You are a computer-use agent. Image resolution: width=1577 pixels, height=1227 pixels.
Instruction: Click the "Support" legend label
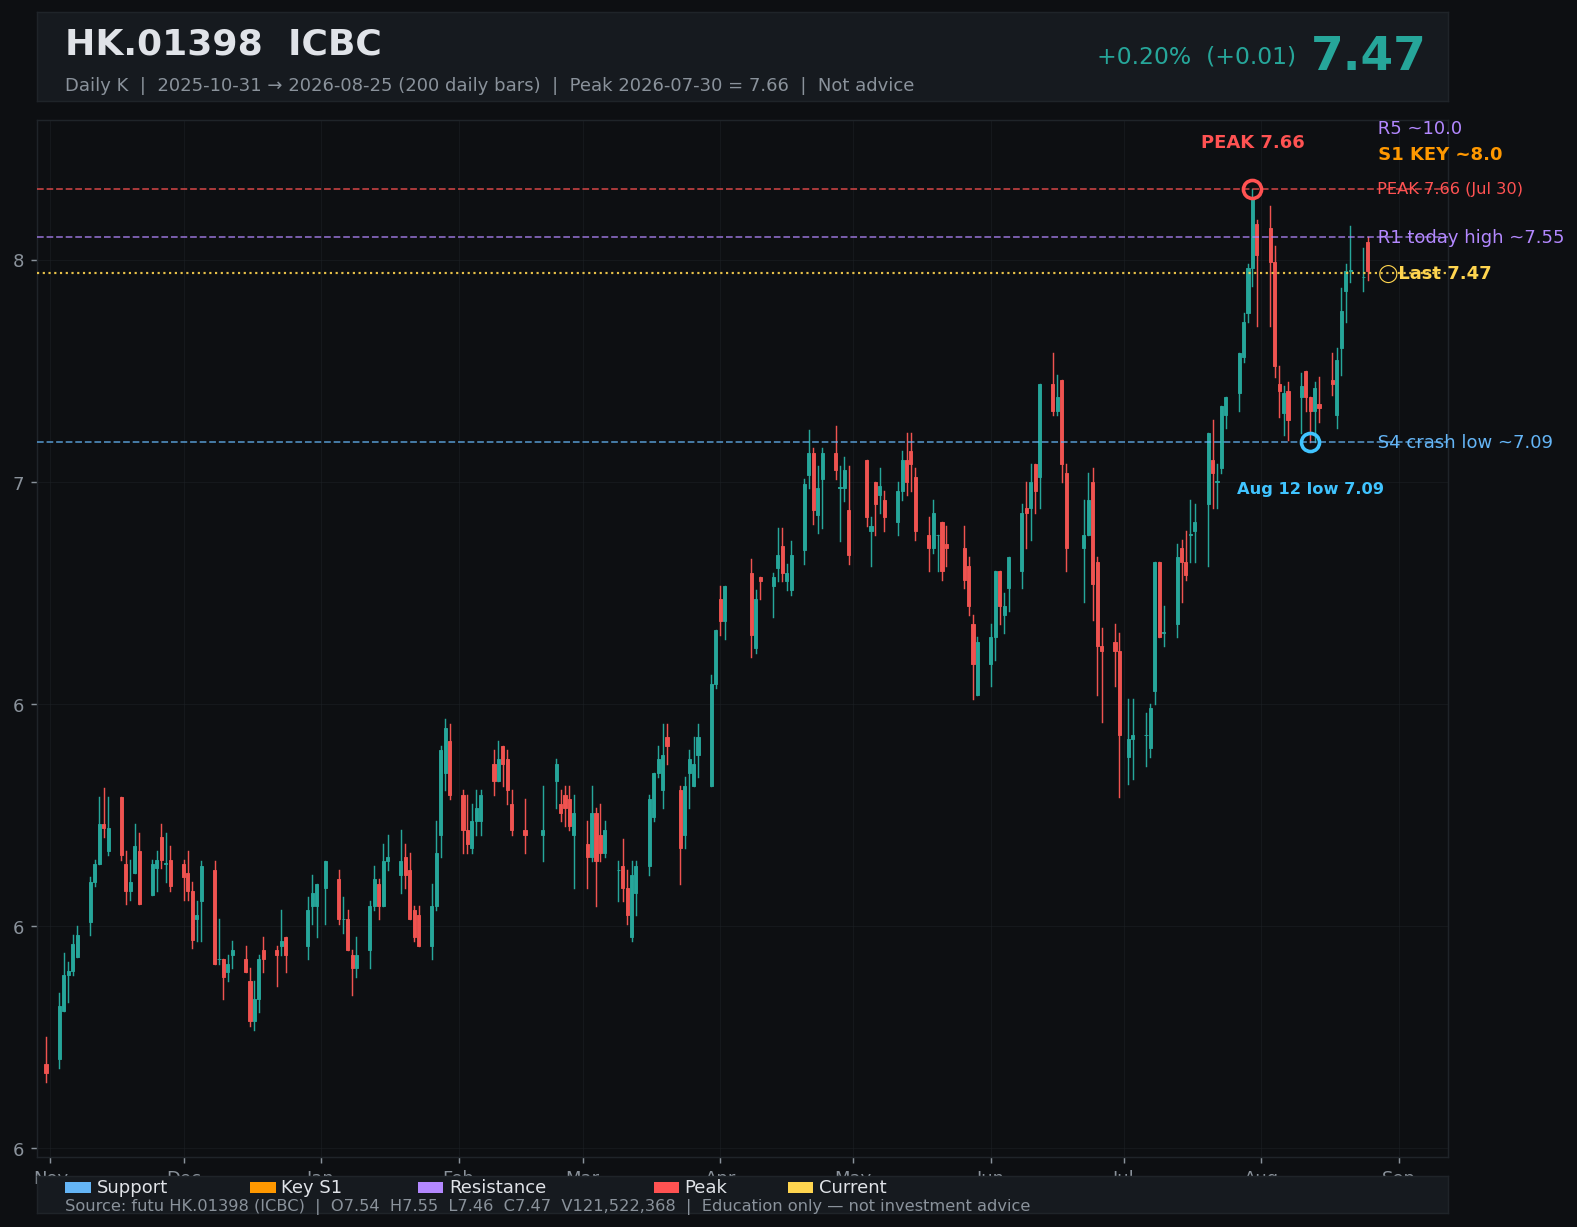[132, 1187]
